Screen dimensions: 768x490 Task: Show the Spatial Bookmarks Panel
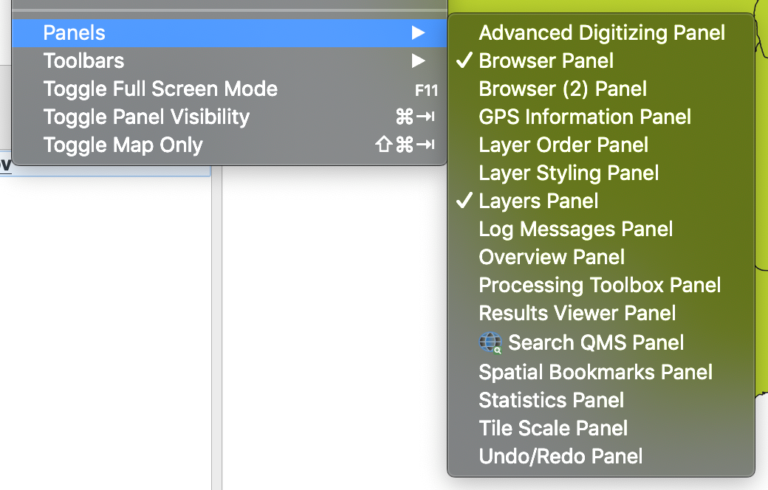click(x=601, y=372)
